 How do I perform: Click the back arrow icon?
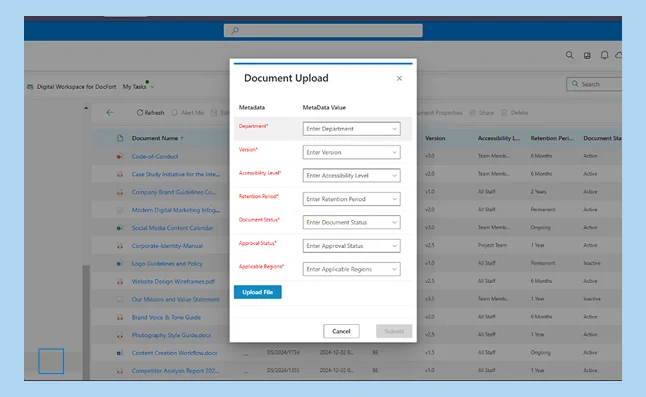pos(110,112)
